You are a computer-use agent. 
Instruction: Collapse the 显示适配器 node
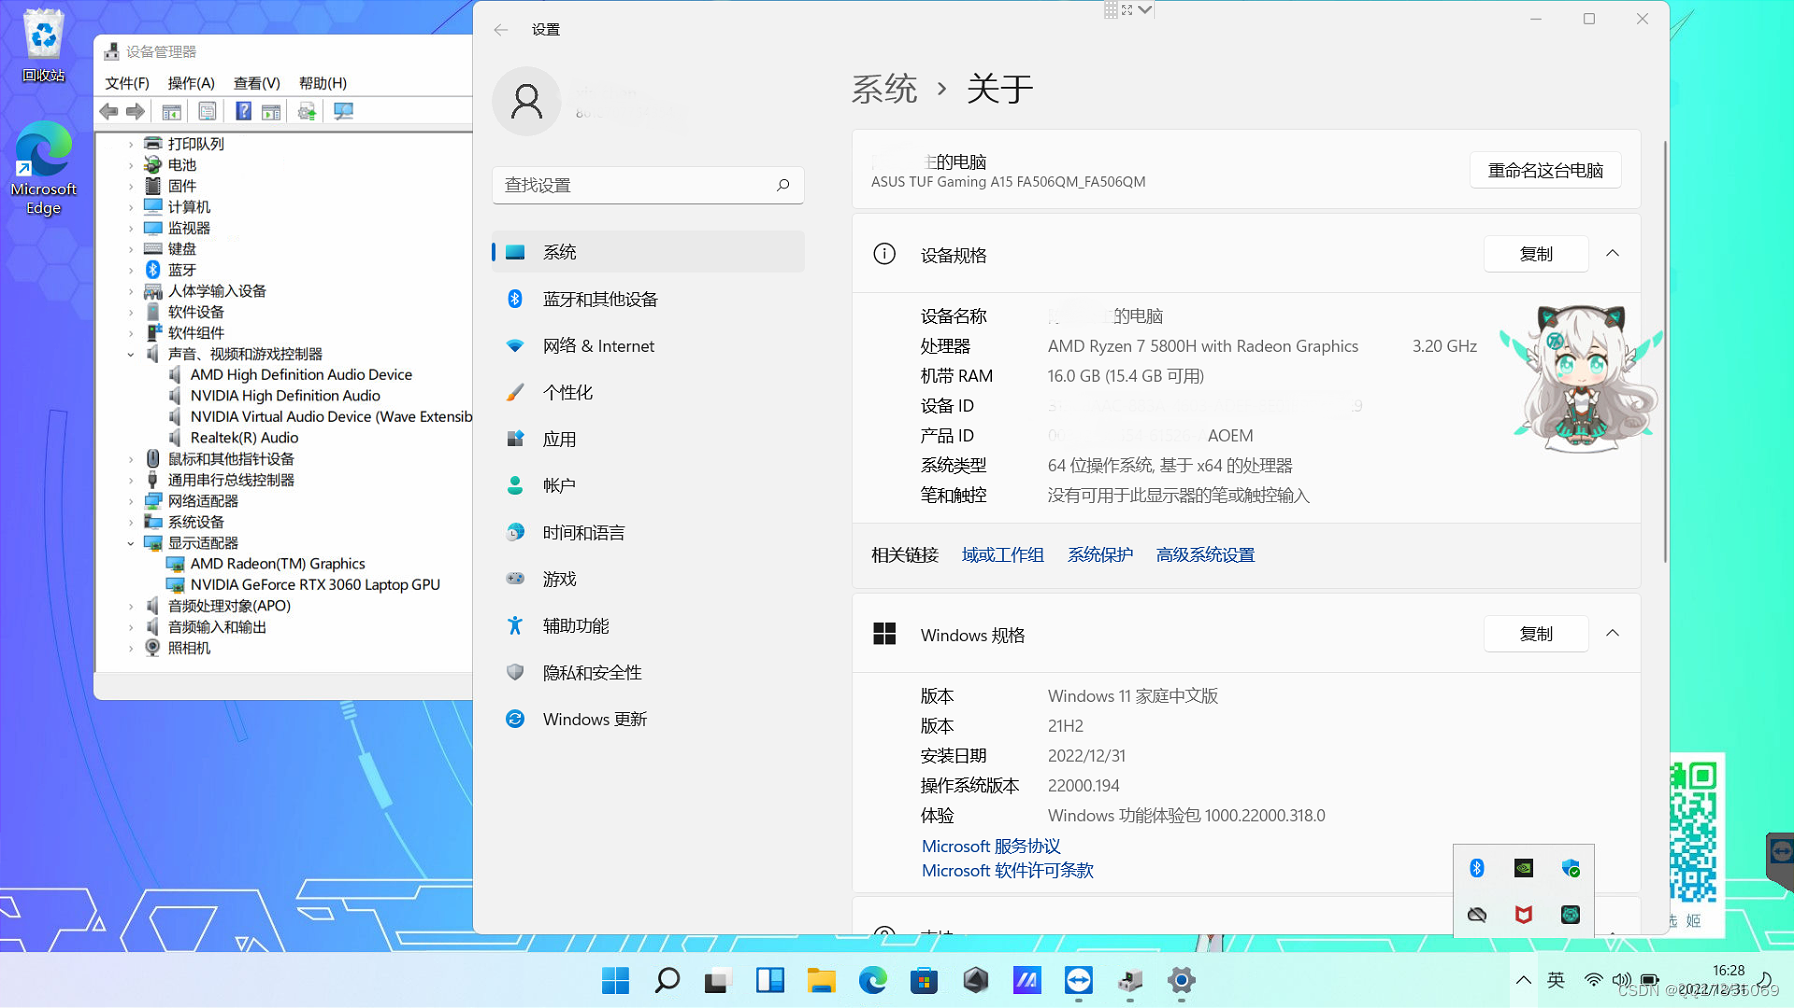[x=131, y=543]
